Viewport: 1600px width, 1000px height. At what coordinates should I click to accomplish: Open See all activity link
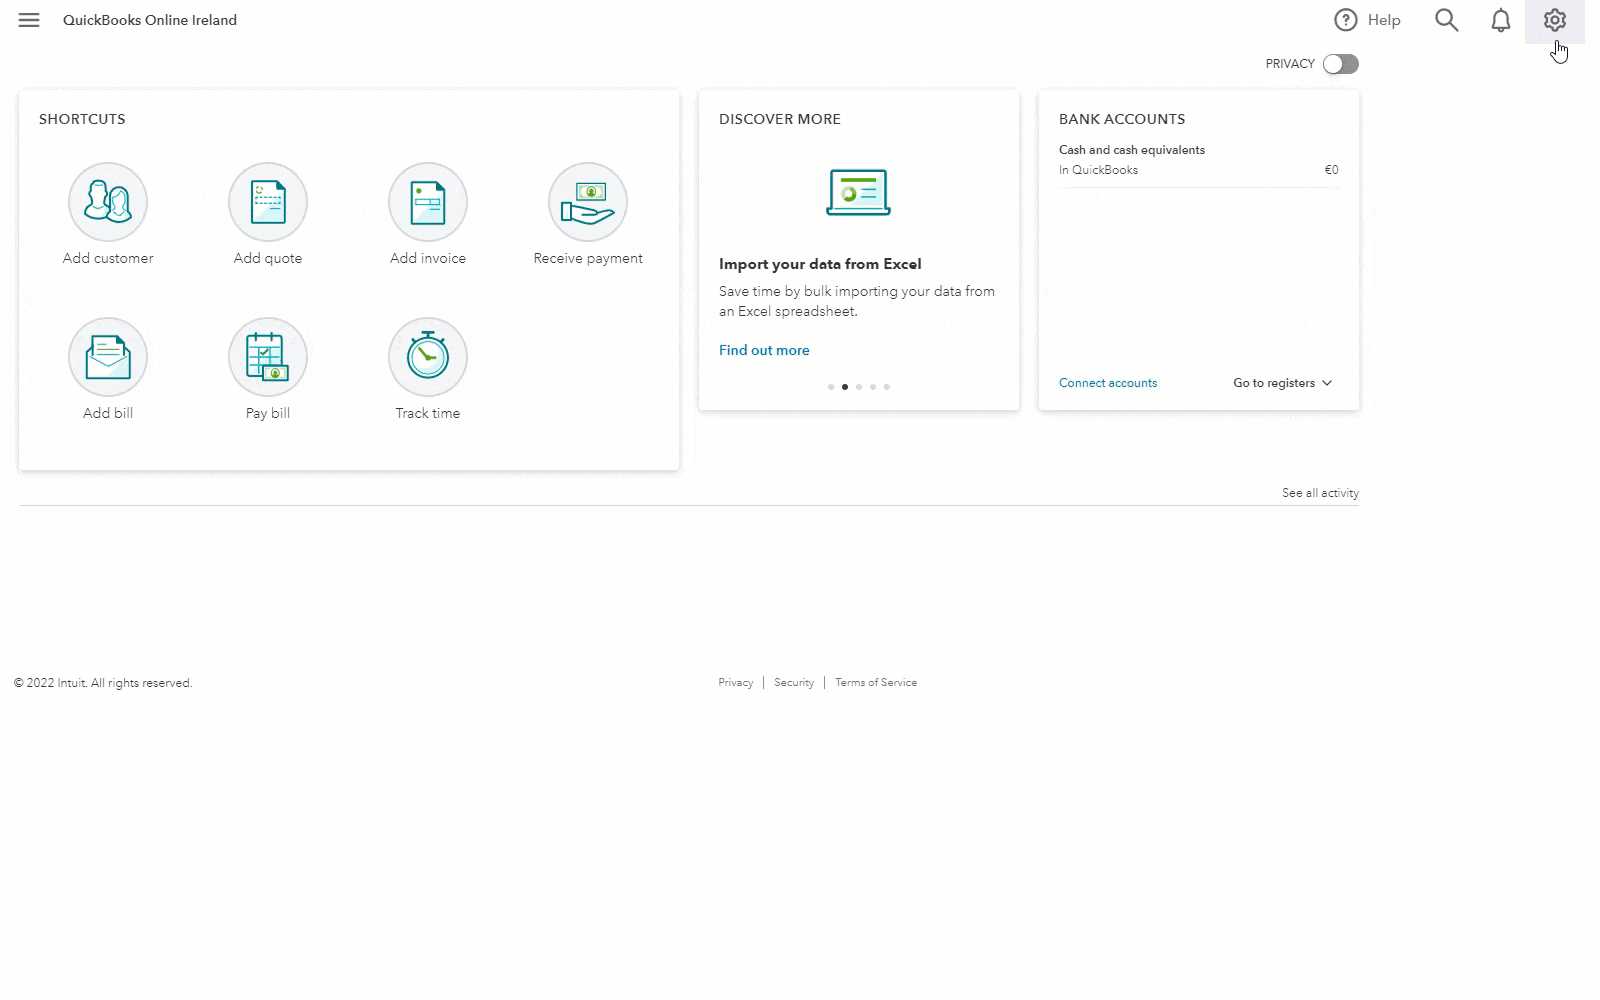point(1320,493)
